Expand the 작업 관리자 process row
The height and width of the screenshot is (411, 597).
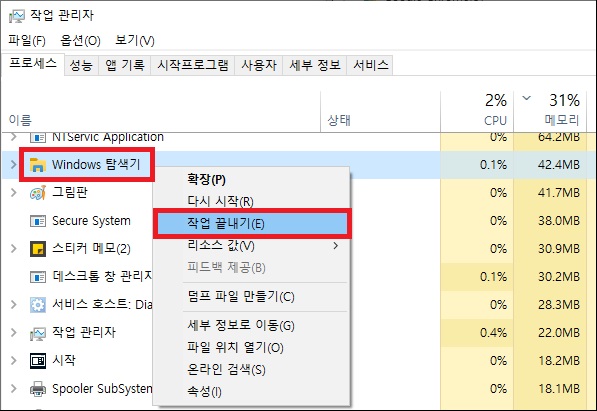[14, 333]
